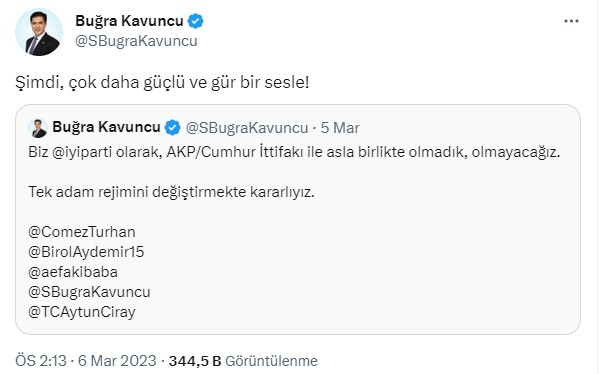Open the quoted tweet's 5 Mar date
Viewport: 600px width, 374px height.
340,128
